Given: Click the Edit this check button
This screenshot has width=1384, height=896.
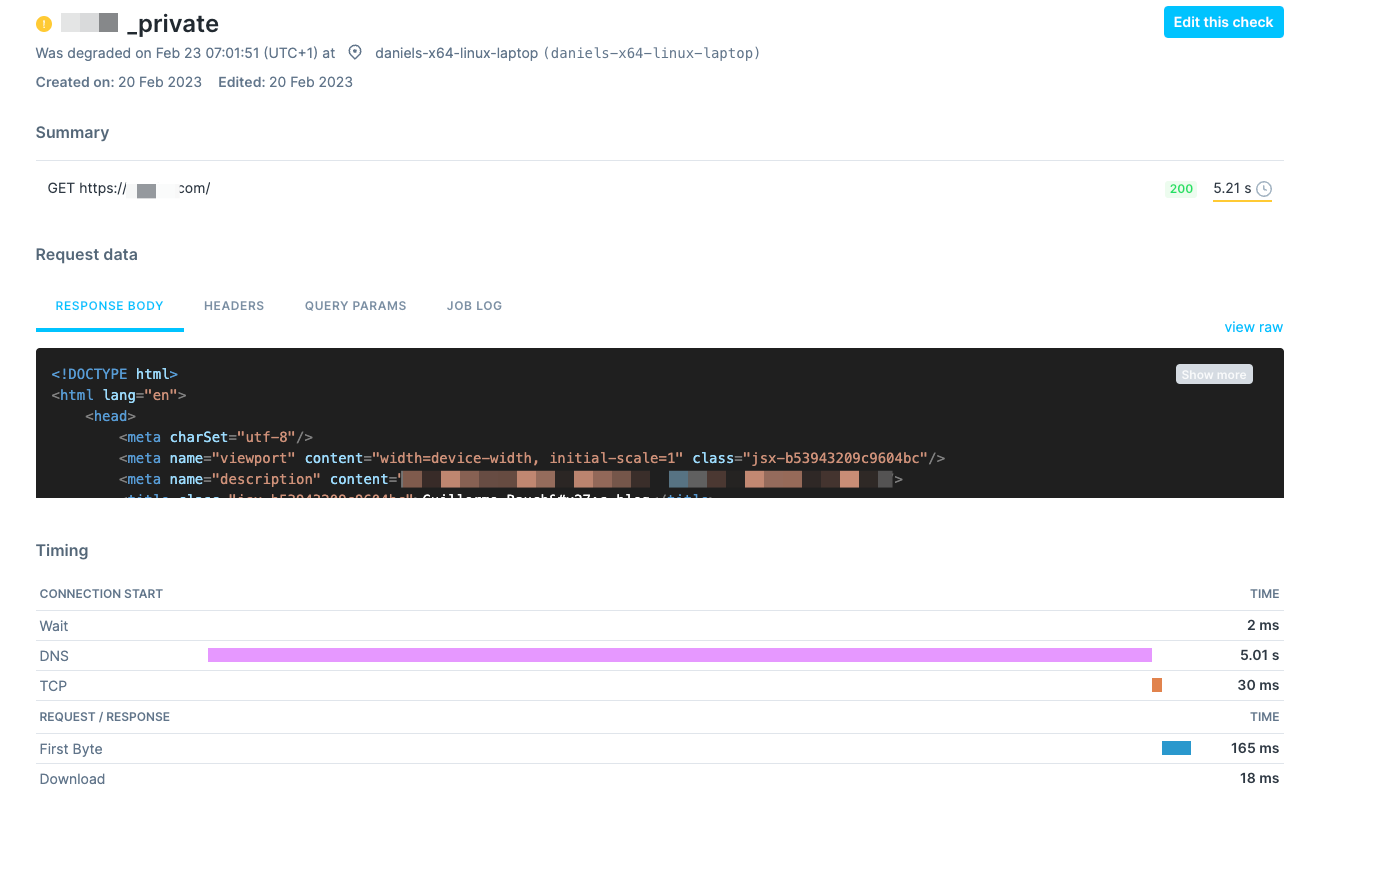Looking at the screenshot, I should coord(1223,22).
